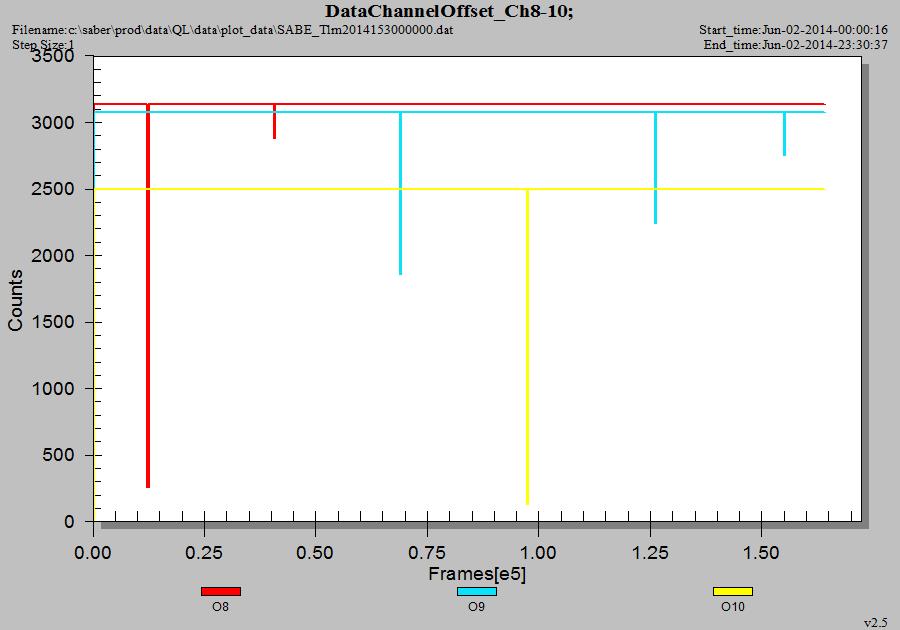This screenshot has height=630, width=900.
Task: Click the End_time label
Action: pyautogui.click(x=796, y=45)
